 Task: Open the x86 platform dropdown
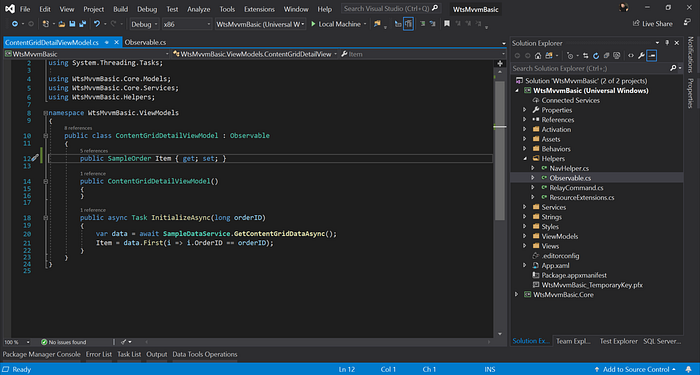(x=187, y=24)
